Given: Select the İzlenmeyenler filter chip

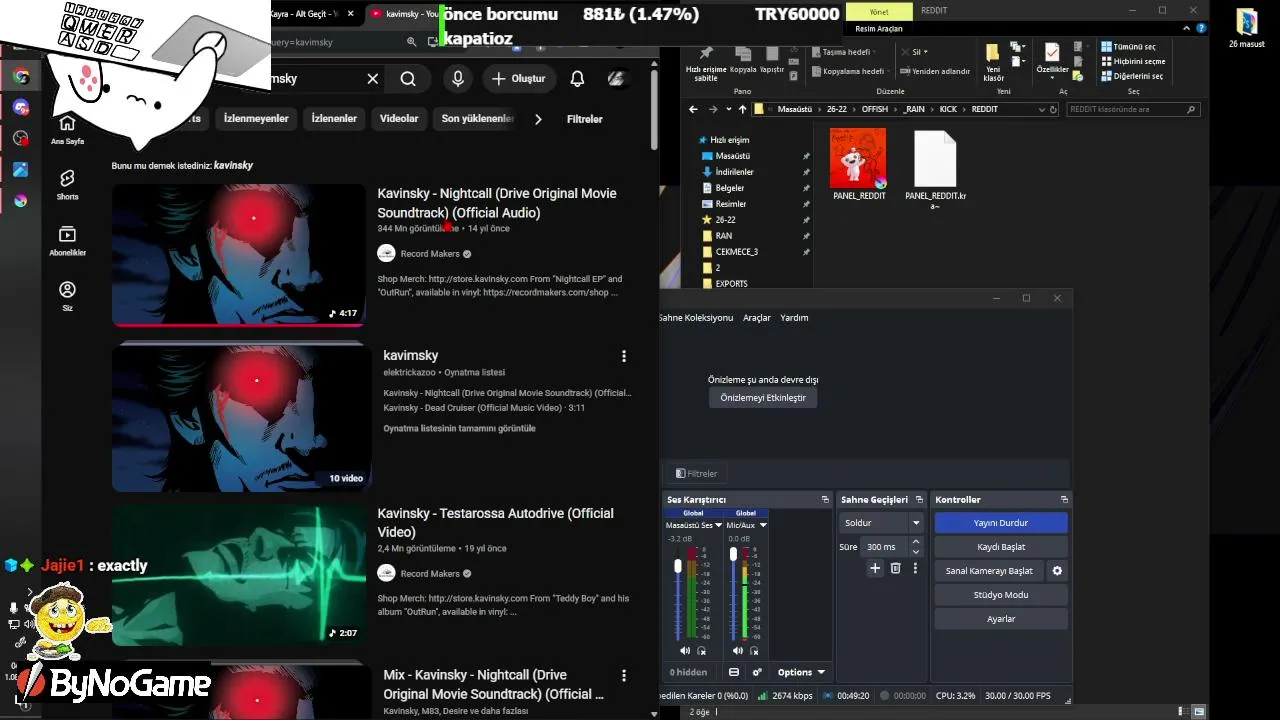Looking at the screenshot, I should (256, 119).
